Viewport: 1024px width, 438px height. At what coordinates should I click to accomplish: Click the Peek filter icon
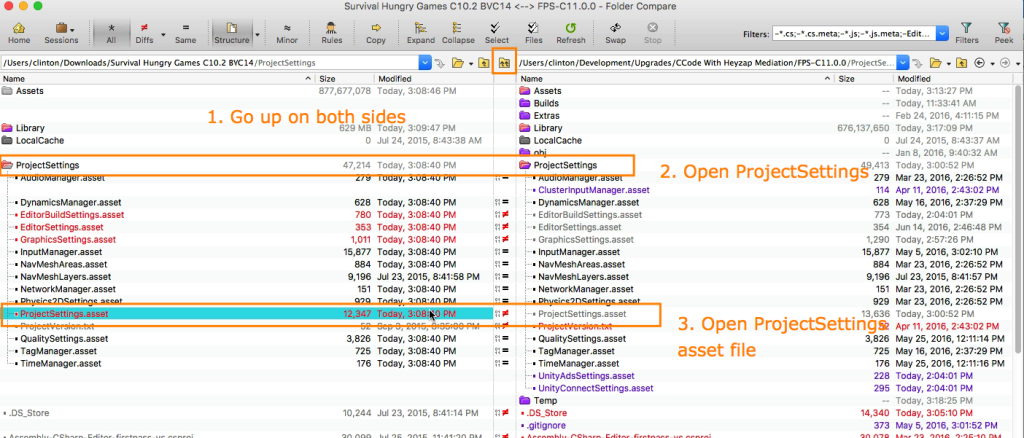1004,33
